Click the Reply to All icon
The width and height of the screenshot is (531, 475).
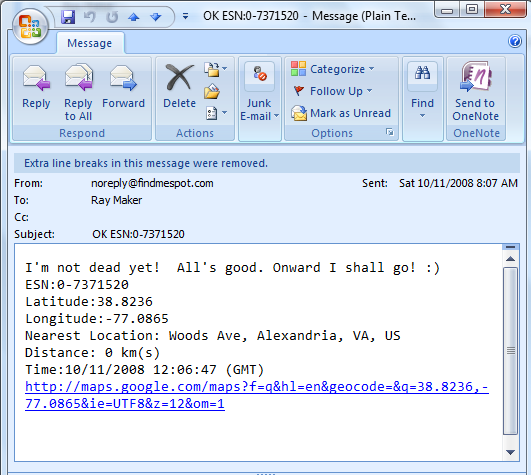point(78,78)
